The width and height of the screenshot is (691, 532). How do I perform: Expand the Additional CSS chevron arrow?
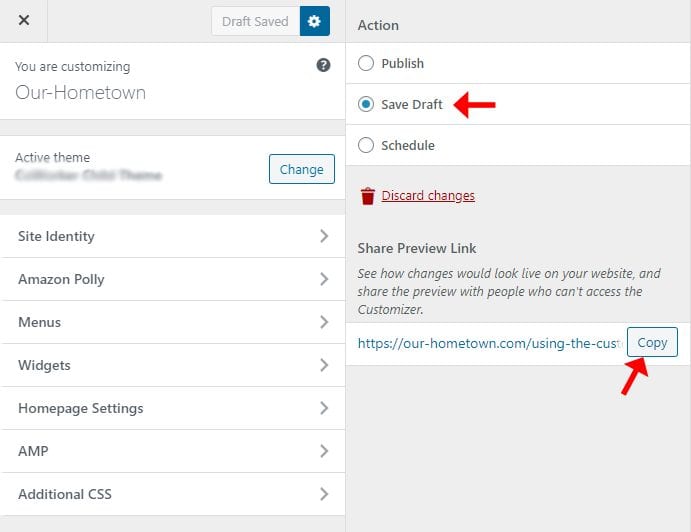point(324,494)
